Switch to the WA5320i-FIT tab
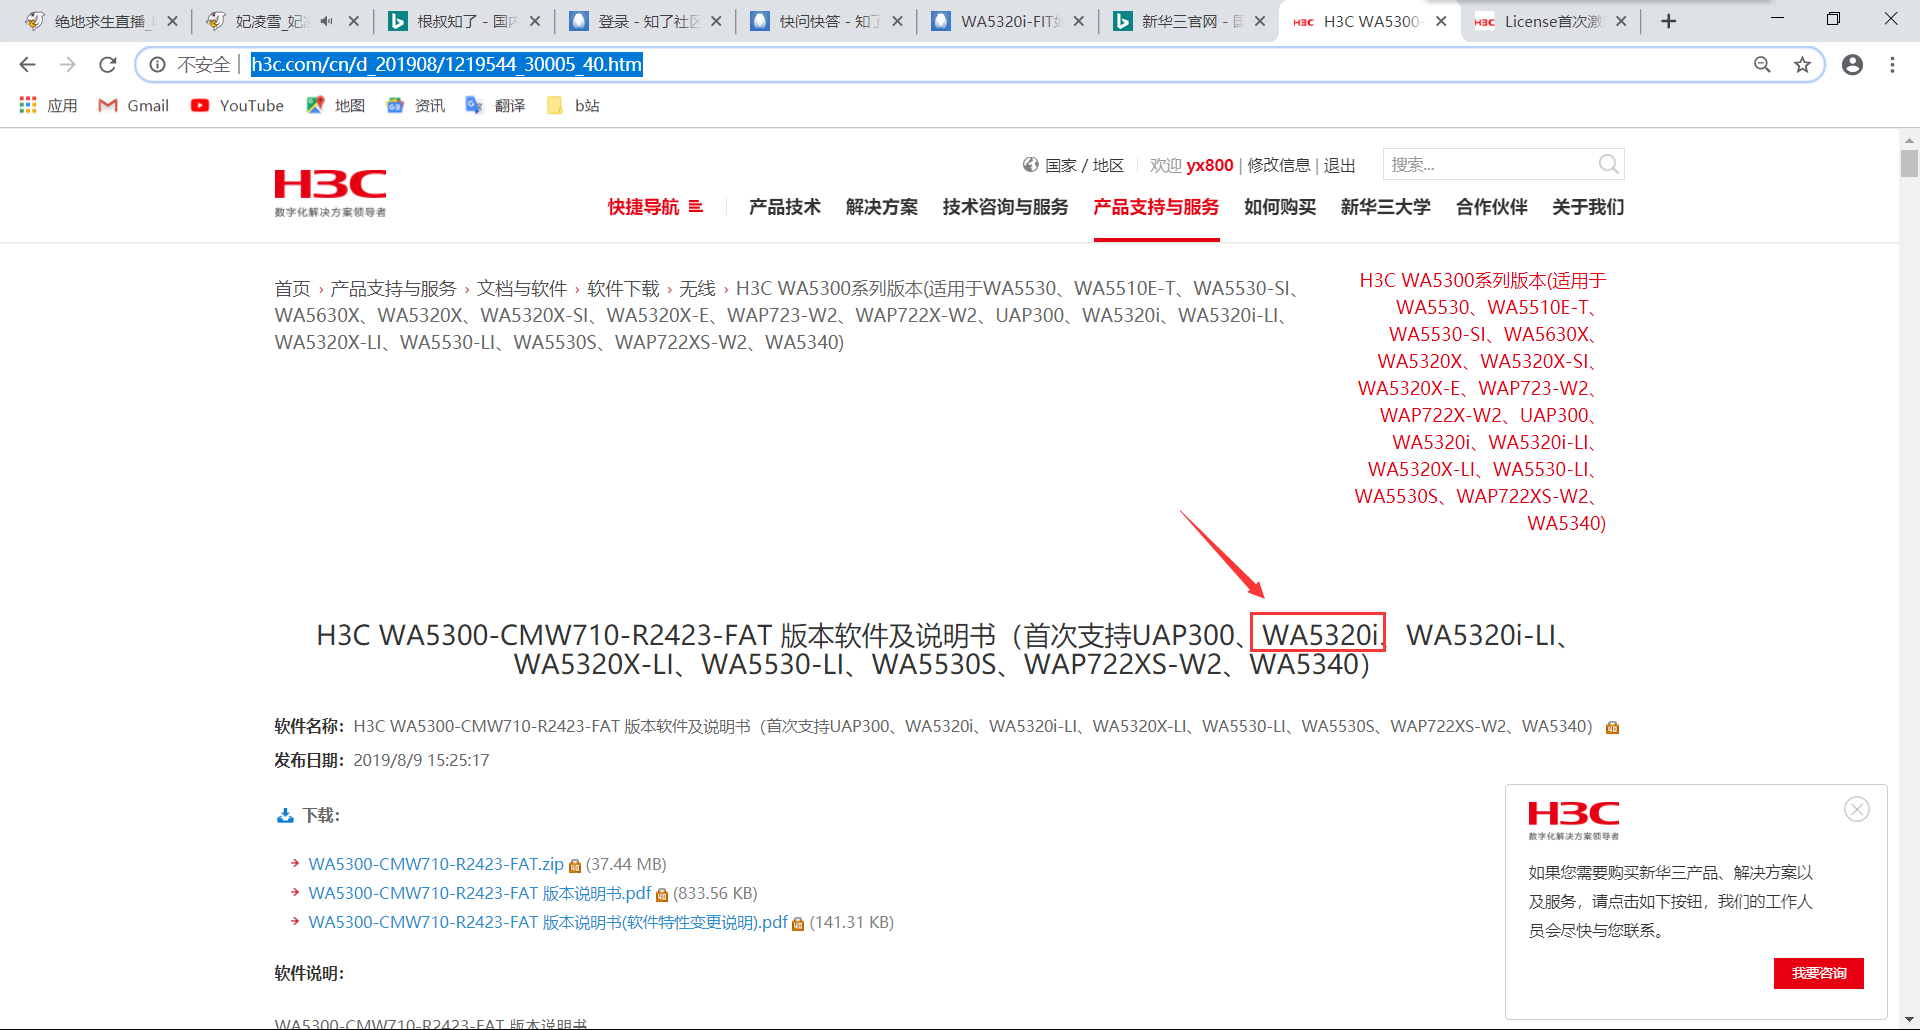This screenshot has width=1920, height=1030. (1008, 21)
